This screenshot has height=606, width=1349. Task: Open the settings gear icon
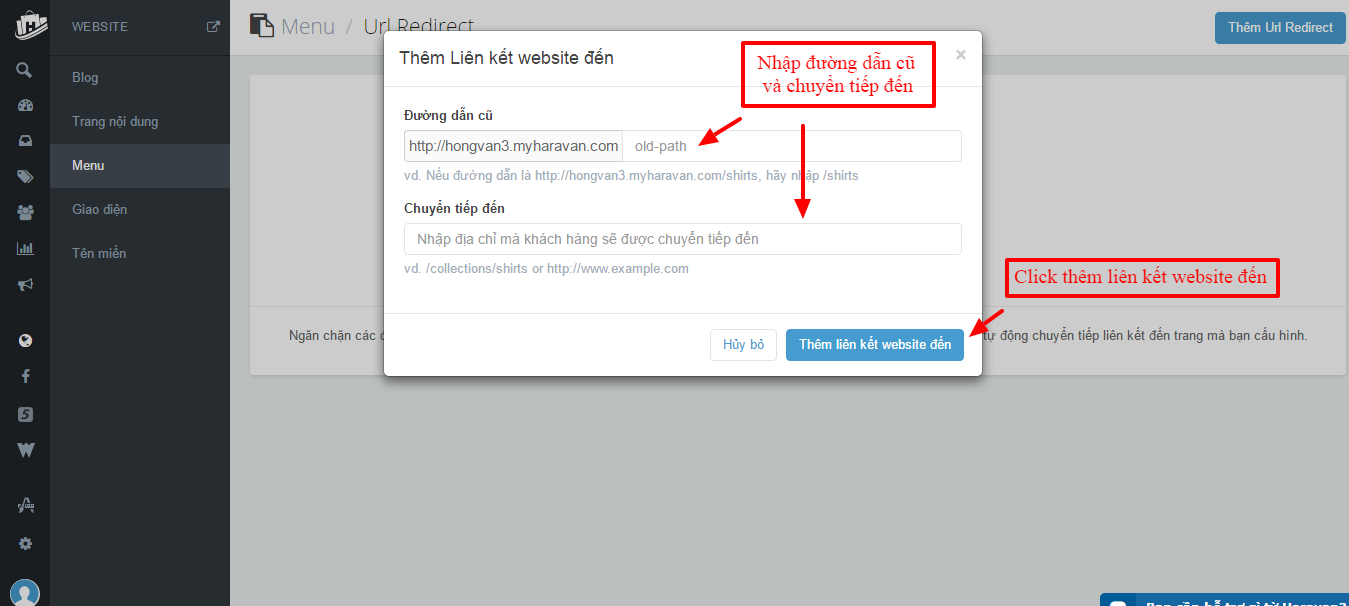click(x=25, y=544)
